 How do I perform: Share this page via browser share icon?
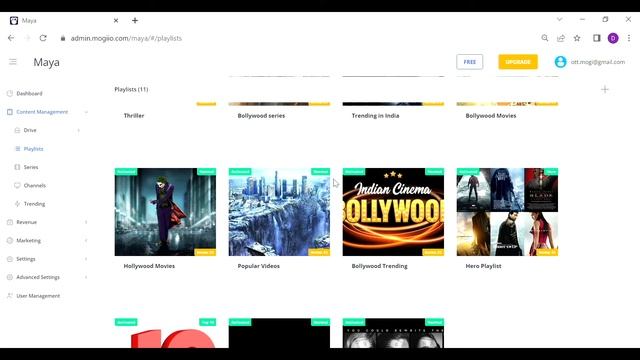pos(561,38)
